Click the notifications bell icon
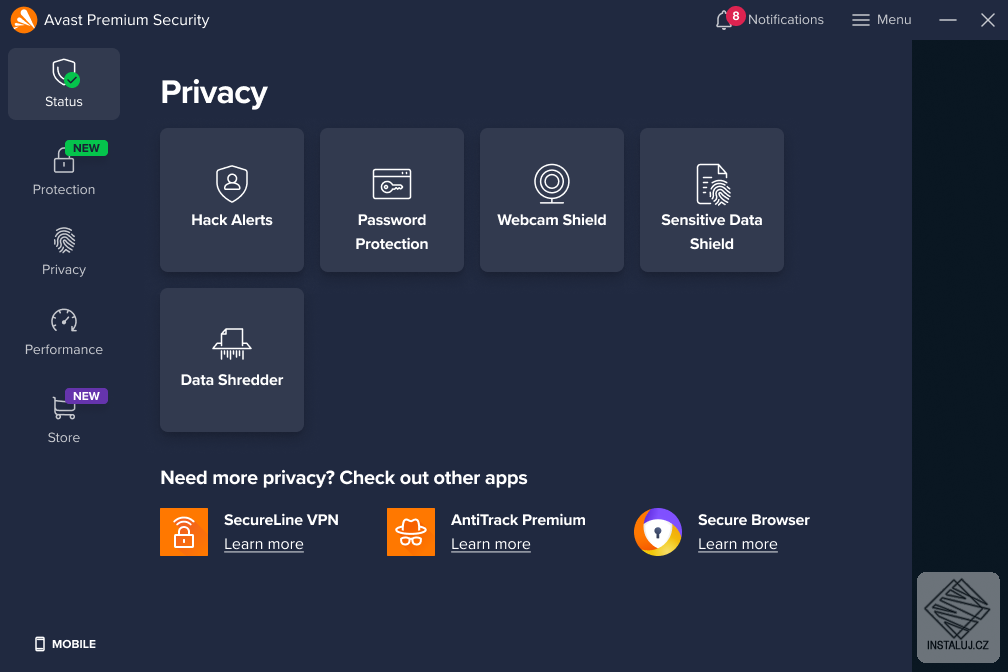This screenshot has width=1008, height=672. click(x=723, y=21)
